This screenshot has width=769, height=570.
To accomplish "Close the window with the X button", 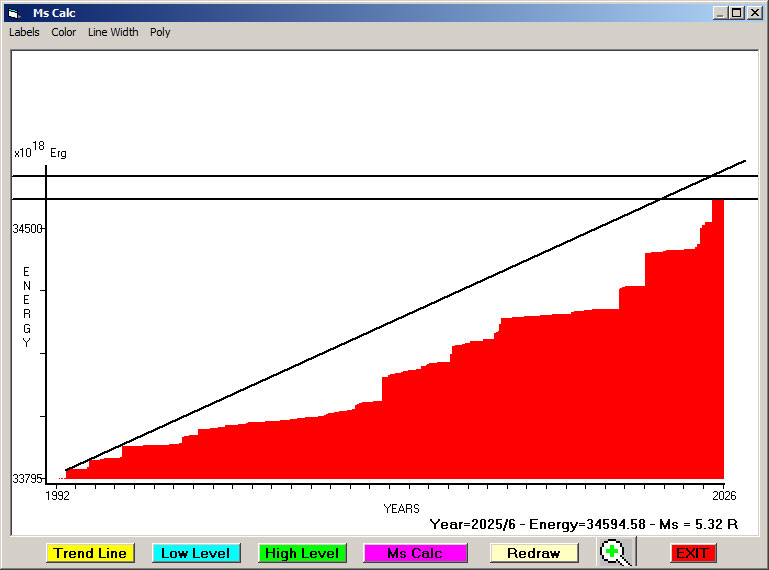I will (x=754, y=13).
